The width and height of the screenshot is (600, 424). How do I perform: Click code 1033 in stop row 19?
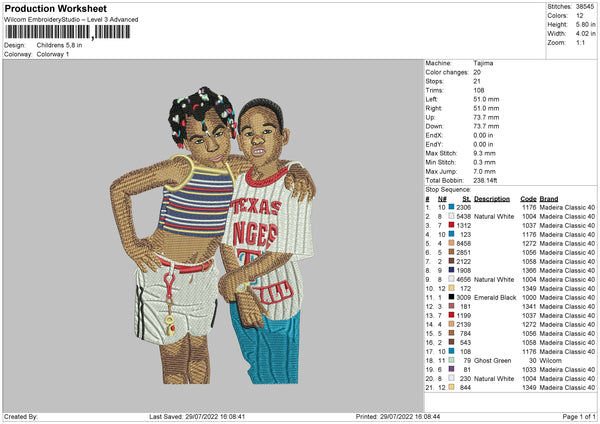[529, 370]
